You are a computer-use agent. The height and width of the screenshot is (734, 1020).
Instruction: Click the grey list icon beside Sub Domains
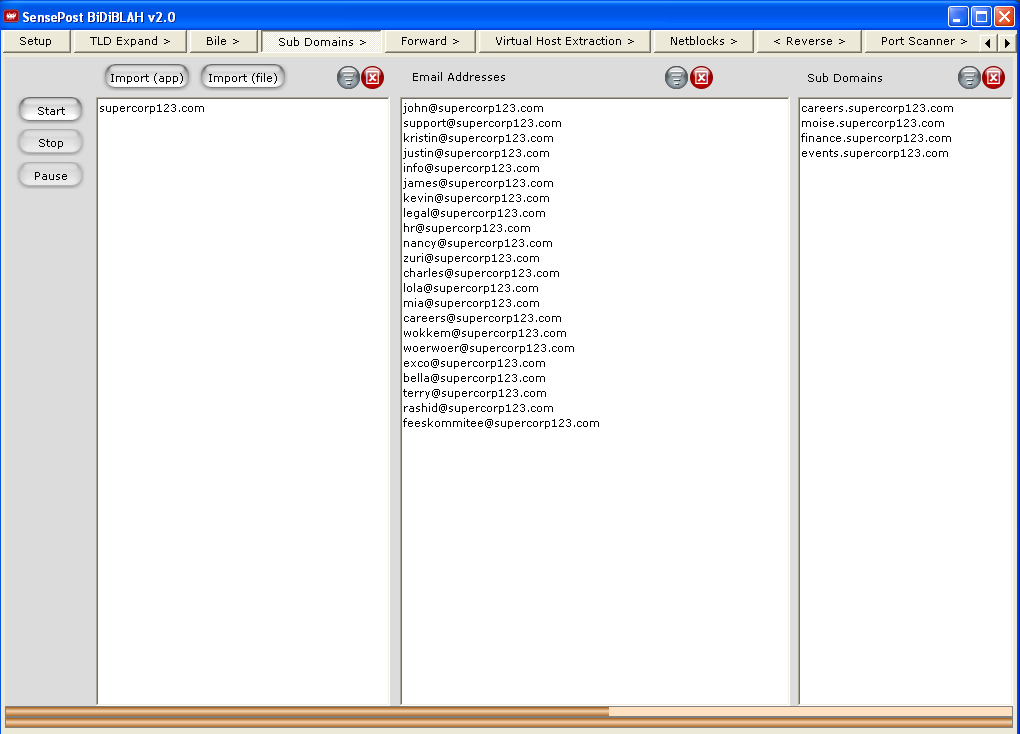click(x=969, y=78)
